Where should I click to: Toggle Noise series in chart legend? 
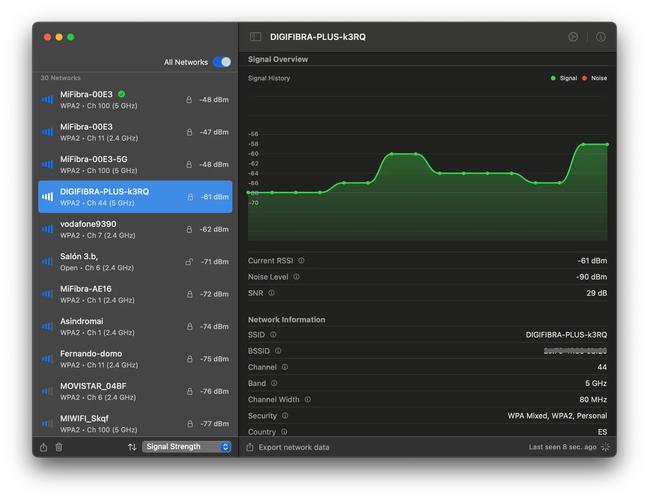[x=598, y=78]
